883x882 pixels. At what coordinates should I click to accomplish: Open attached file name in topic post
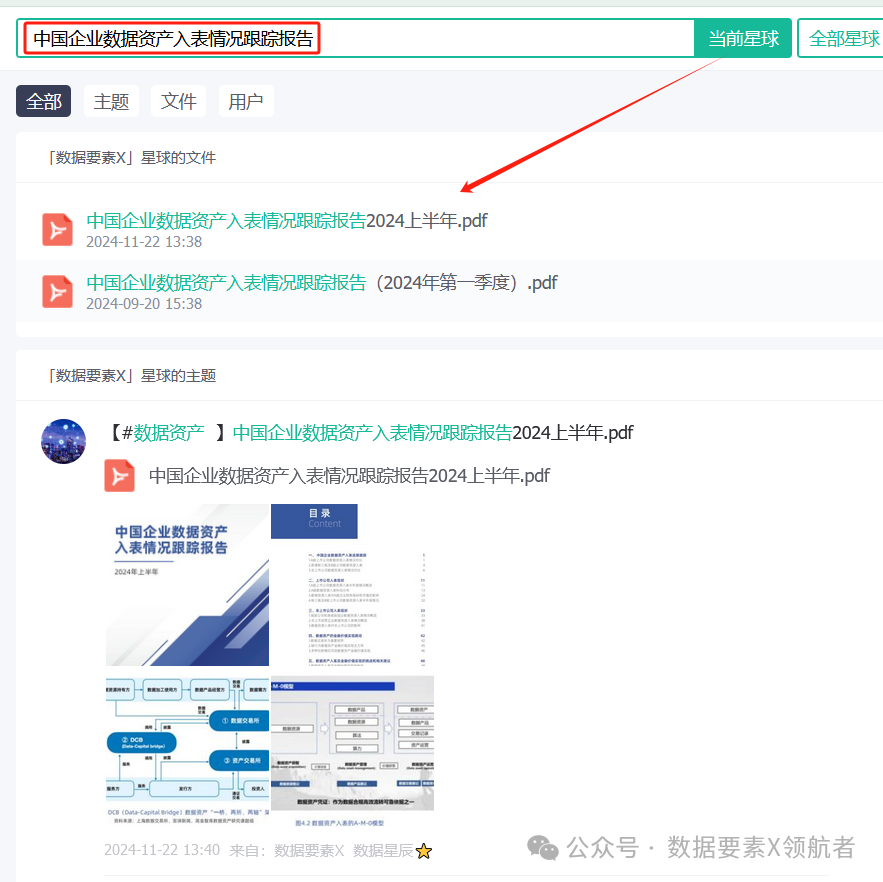tap(349, 476)
